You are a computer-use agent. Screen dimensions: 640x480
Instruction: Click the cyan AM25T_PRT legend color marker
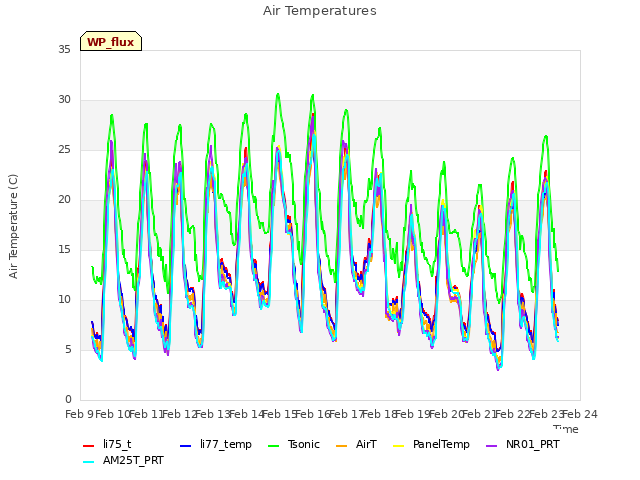(x=89, y=462)
